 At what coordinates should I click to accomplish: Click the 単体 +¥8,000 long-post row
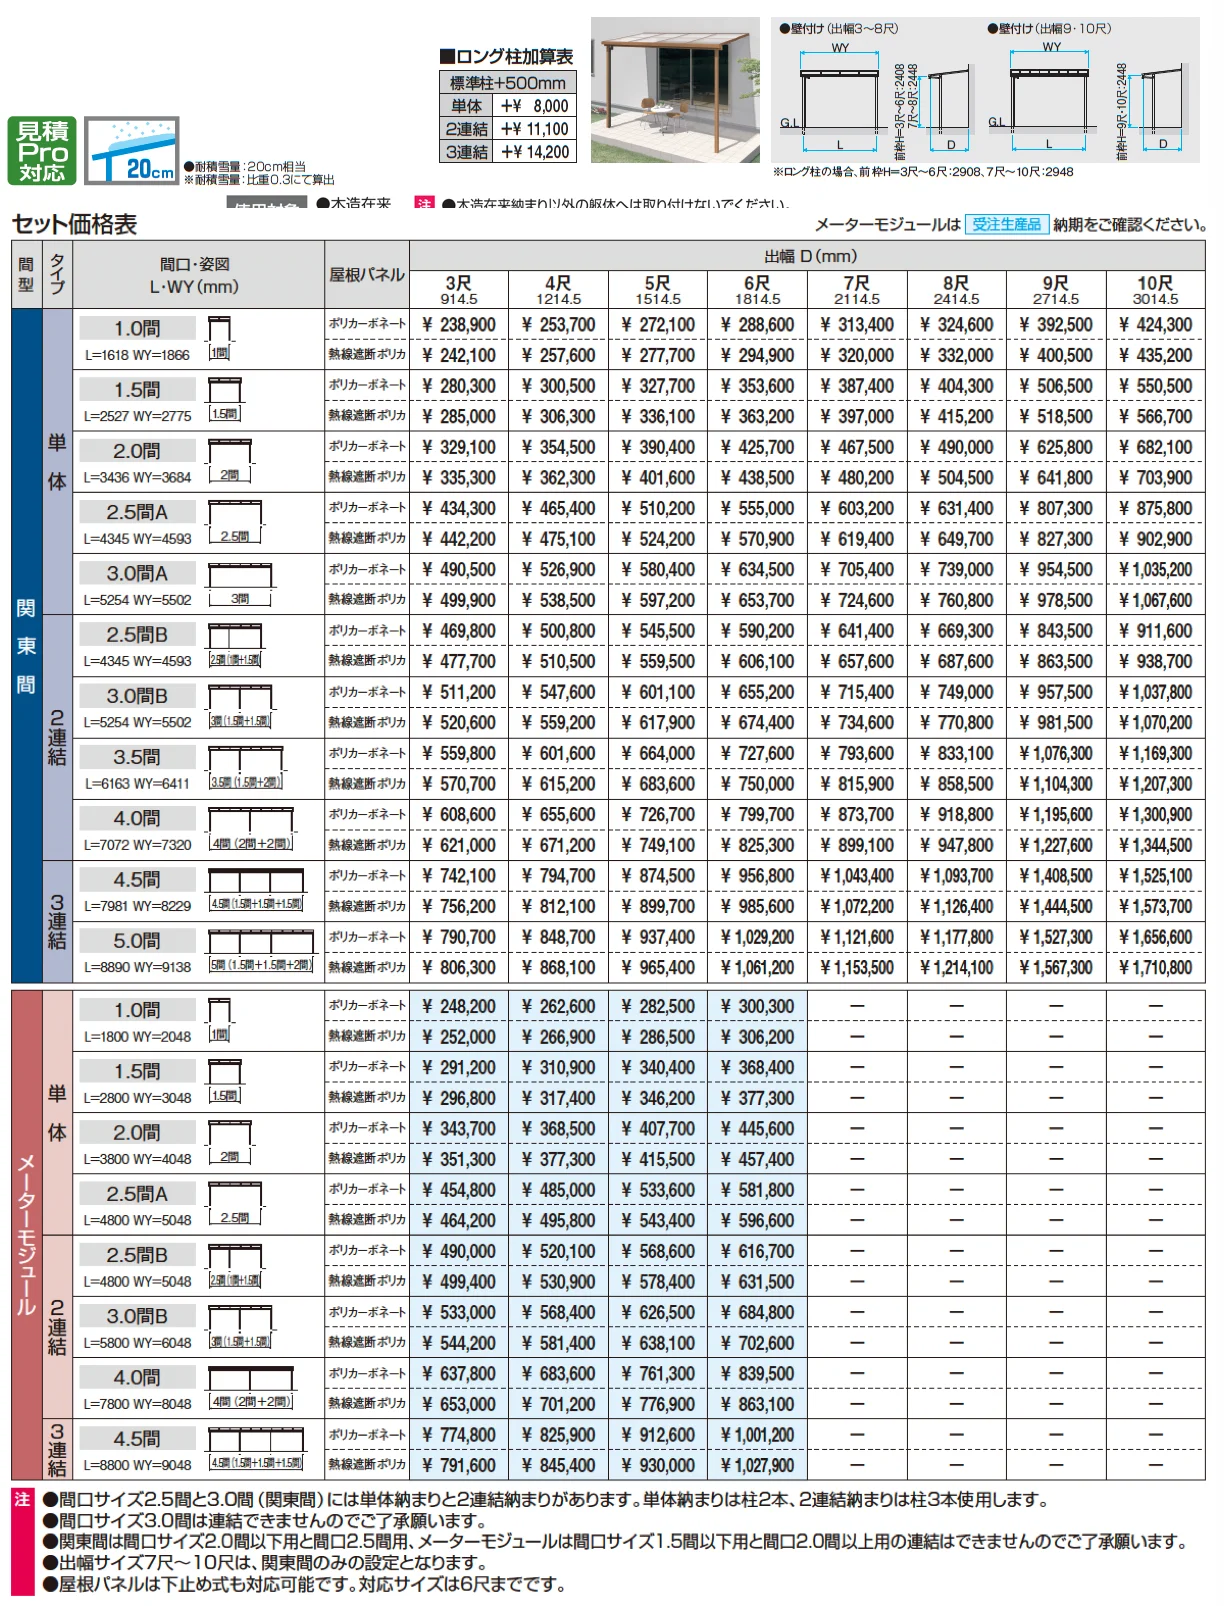pos(507,105)
